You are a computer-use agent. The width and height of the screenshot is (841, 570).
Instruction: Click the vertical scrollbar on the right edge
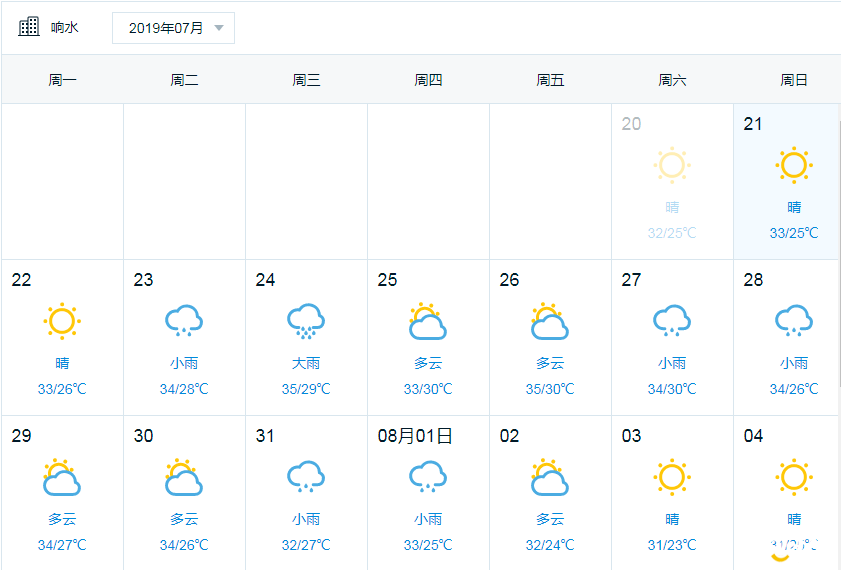tap(839, 252)
